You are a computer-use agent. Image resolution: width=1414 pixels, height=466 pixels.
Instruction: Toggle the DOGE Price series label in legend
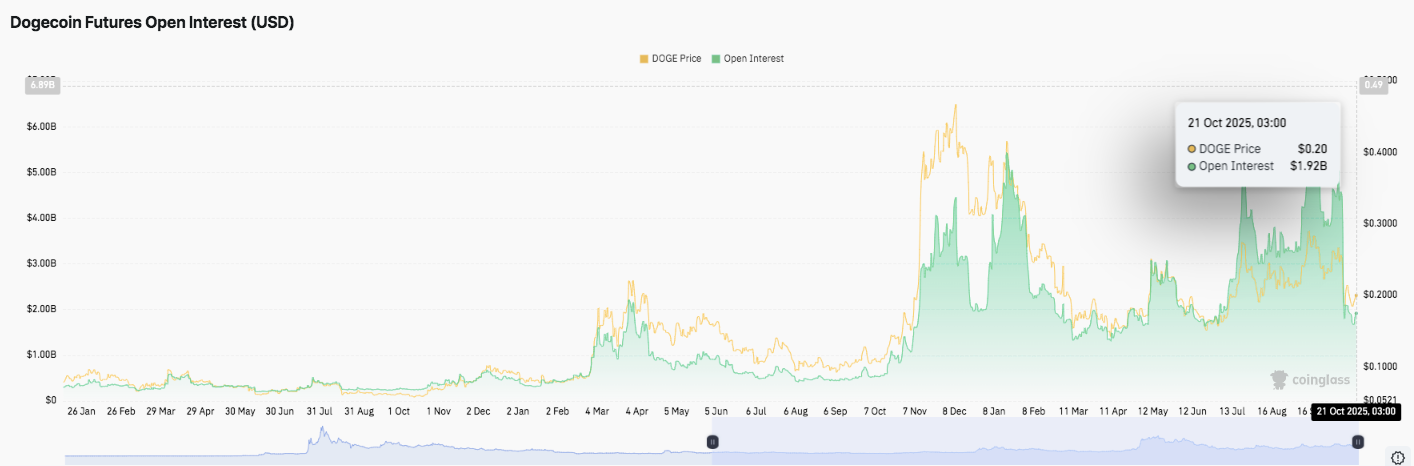pos(677,59)
